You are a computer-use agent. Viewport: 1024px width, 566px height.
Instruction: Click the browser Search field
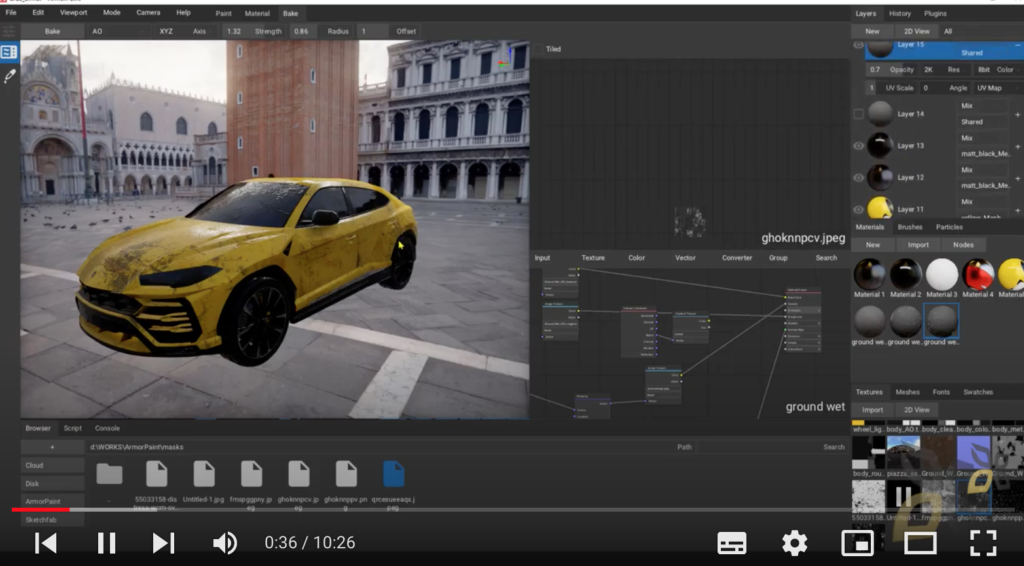(x=772, y=447)
